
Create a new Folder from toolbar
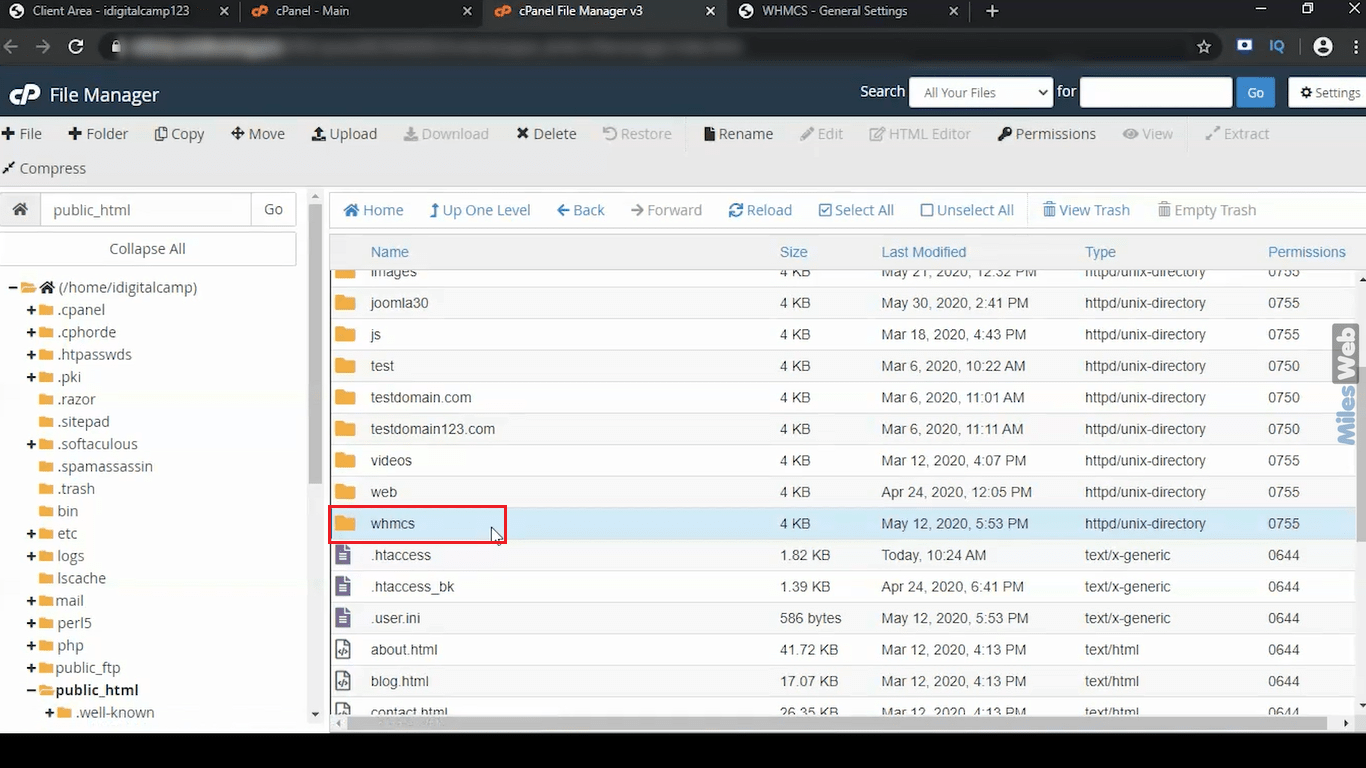tap(98, 134)
